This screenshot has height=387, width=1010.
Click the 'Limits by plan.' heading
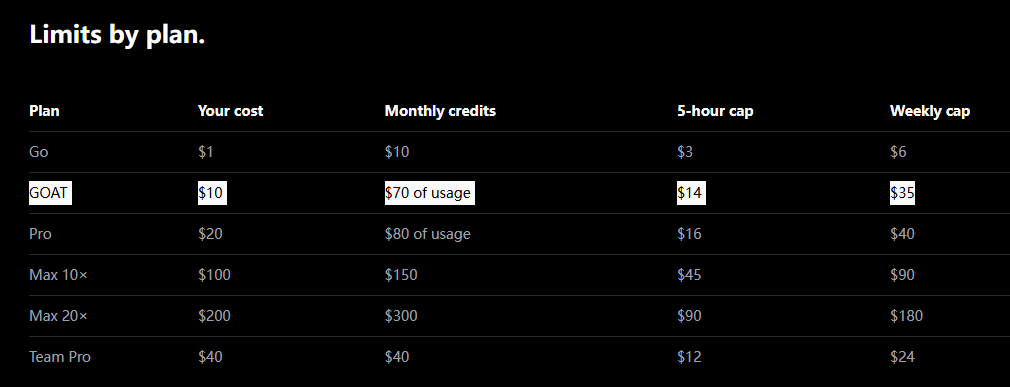[117, 35]
